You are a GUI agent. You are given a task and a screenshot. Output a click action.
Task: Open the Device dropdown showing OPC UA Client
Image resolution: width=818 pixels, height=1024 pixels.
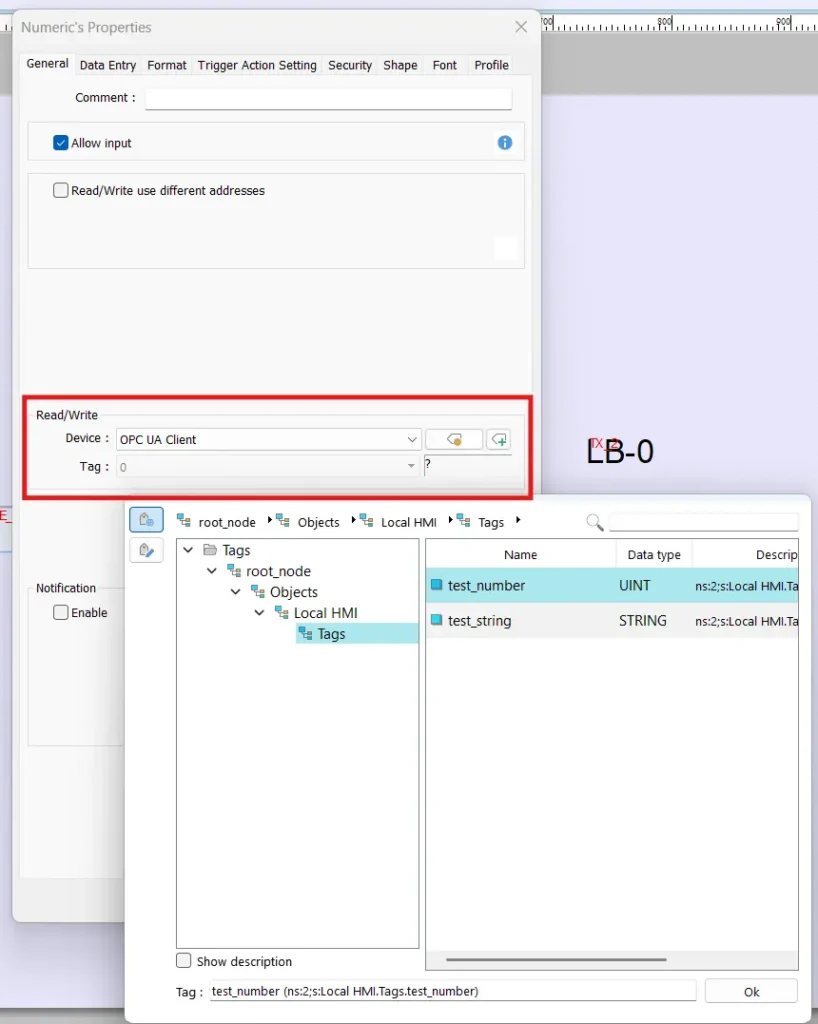pos(411,439)
